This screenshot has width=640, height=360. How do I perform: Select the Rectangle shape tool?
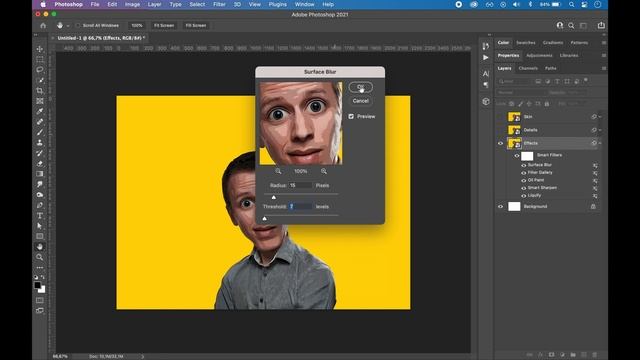pyautogui.click(x=40, y=236)
